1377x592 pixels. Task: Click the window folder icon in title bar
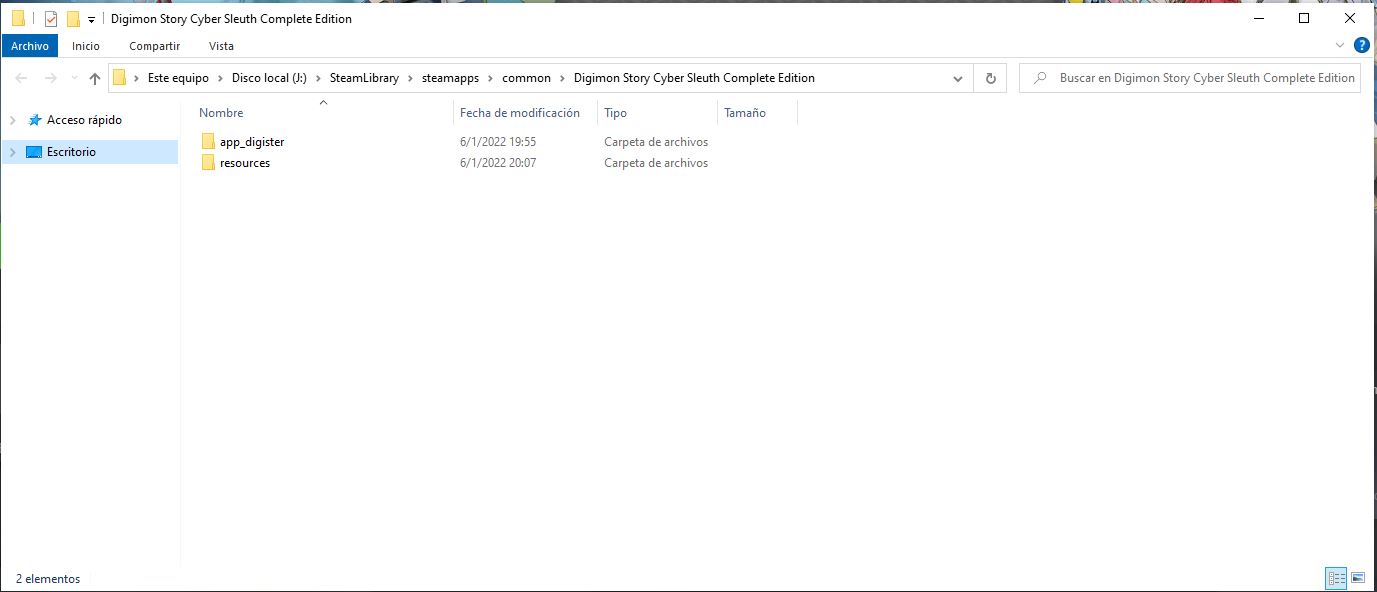click(18, 19)
